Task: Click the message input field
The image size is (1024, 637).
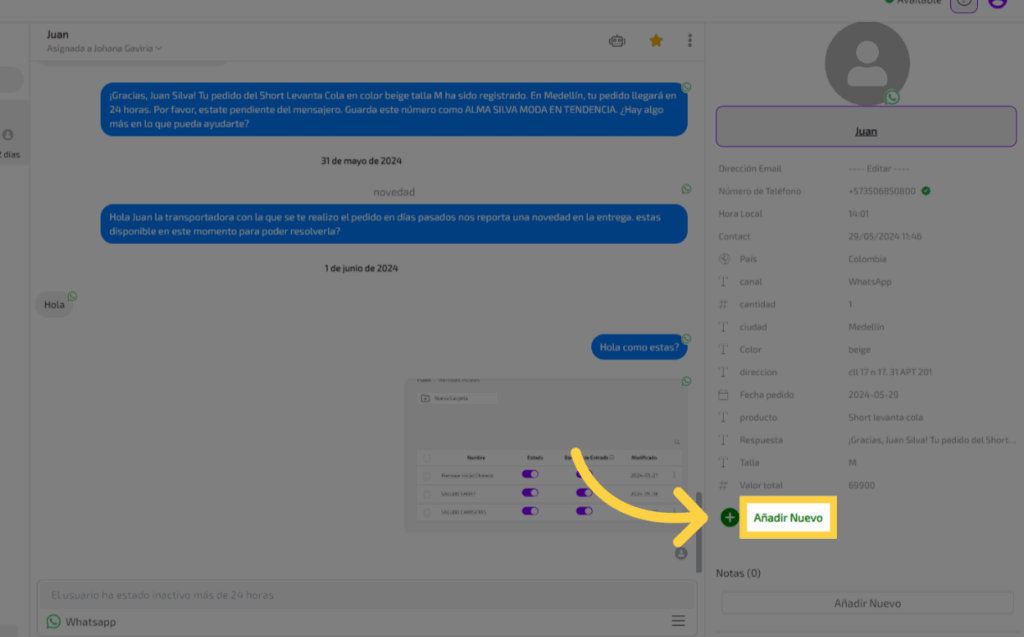Action: tap(360, 595)
